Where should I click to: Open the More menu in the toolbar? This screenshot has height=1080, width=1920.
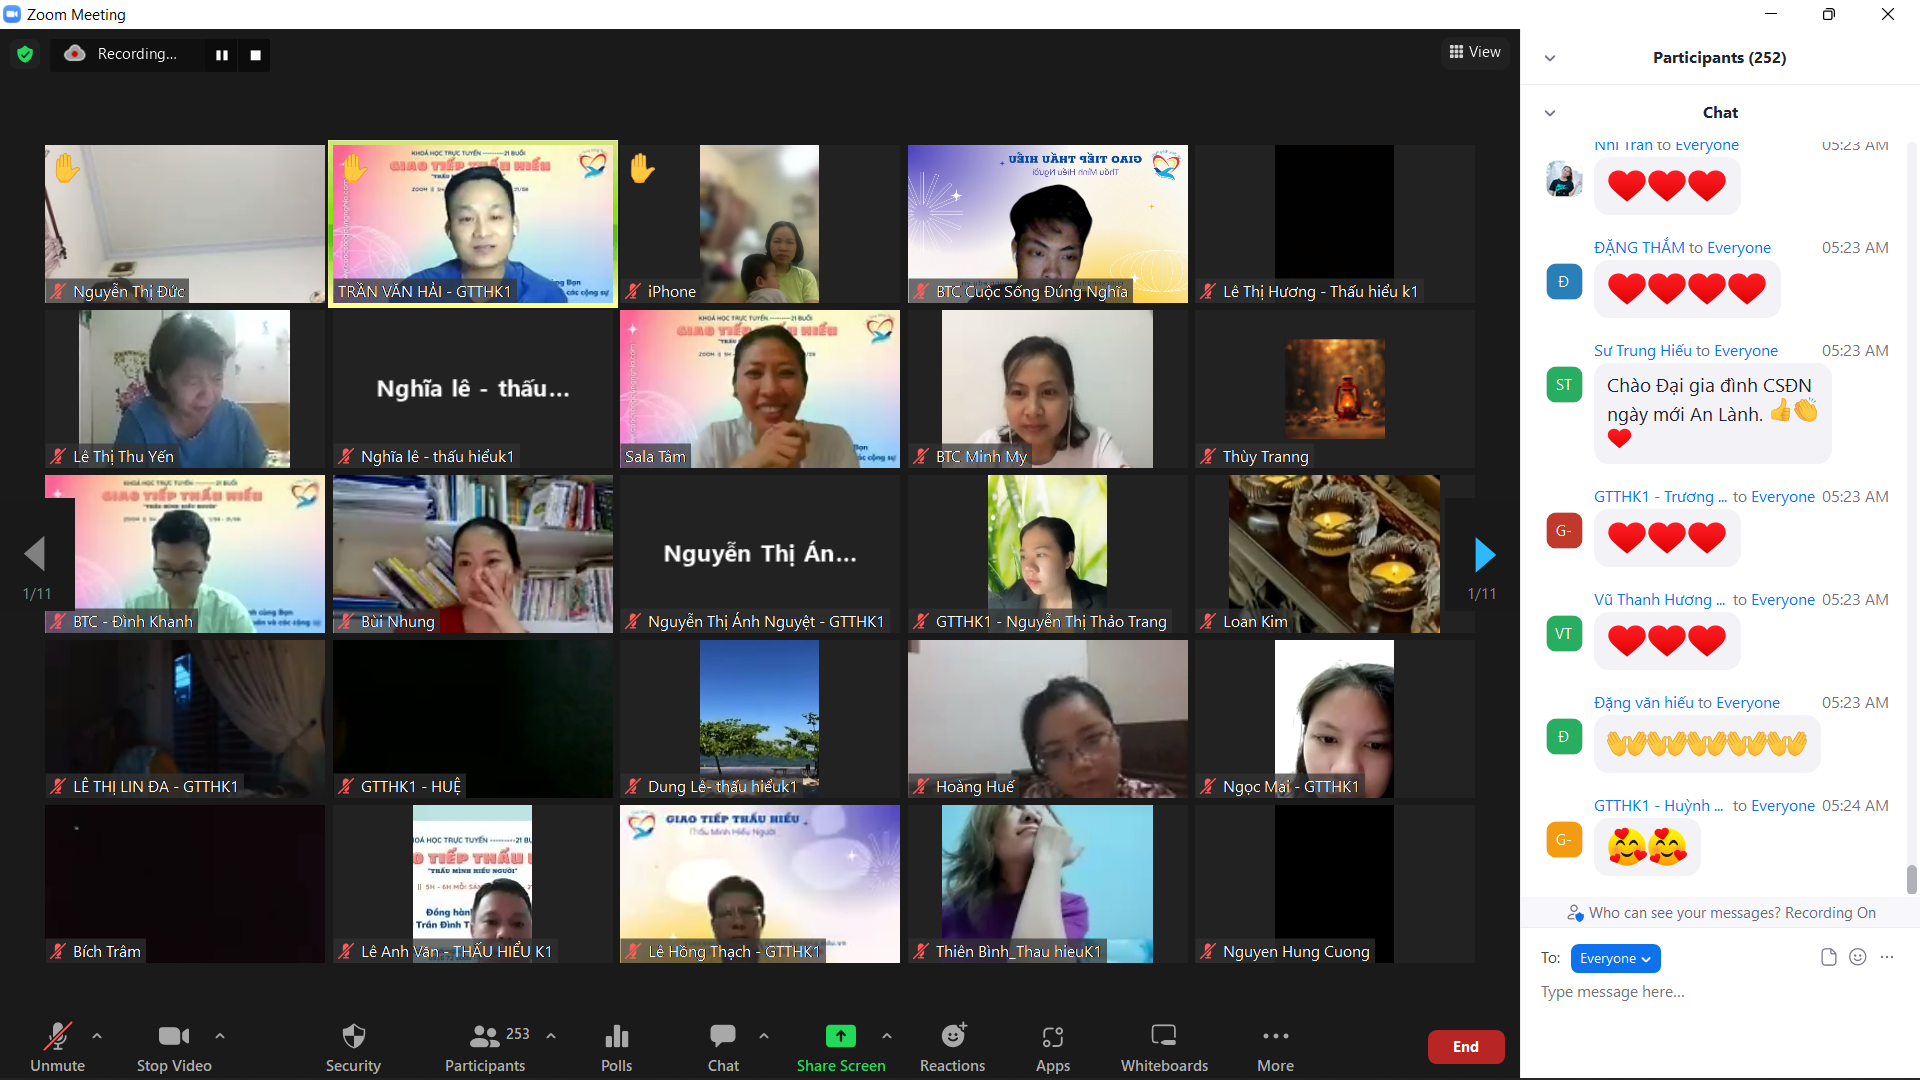(x=1275, y=1036)
